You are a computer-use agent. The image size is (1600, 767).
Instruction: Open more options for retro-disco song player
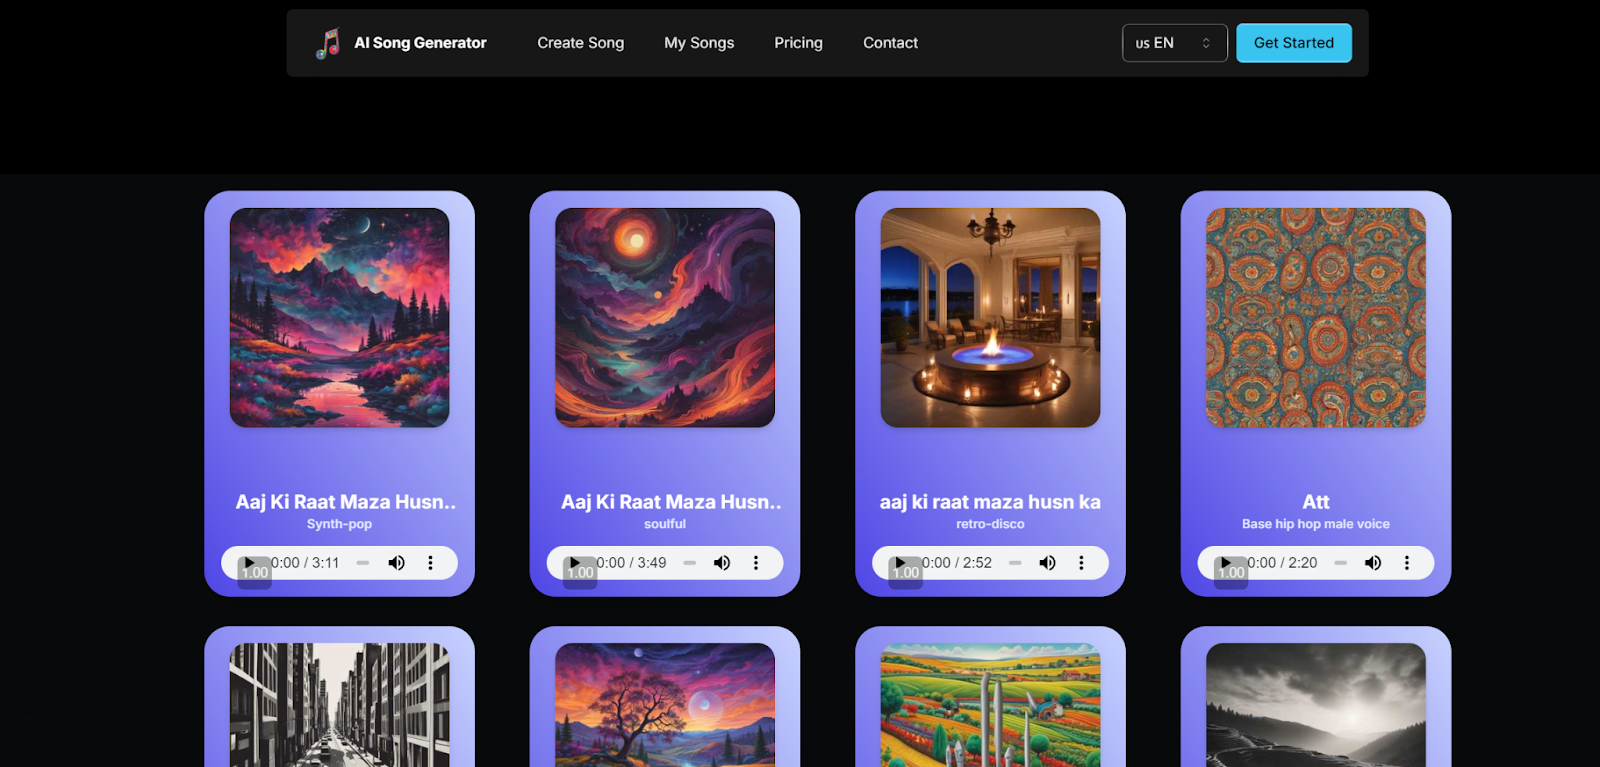tap(1081, 563)
